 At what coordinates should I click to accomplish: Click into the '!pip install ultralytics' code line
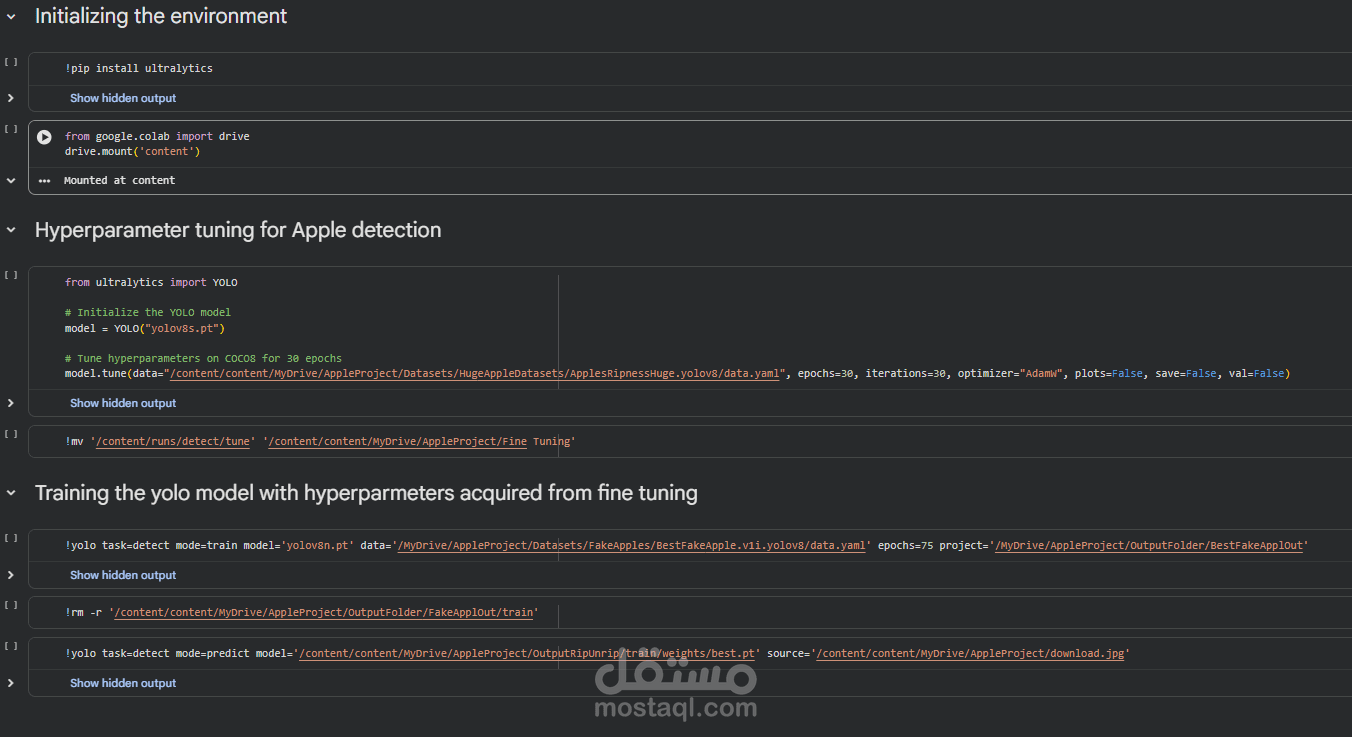point(139,68)
